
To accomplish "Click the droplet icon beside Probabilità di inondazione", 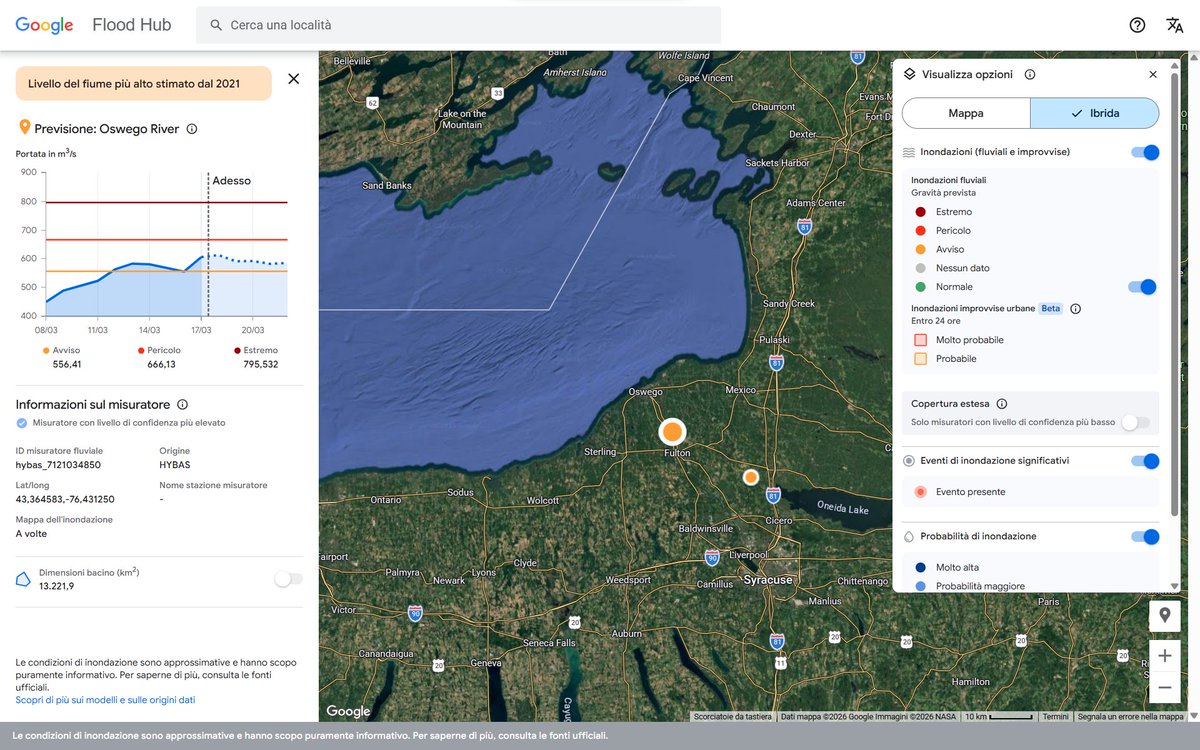I will 909,536.
